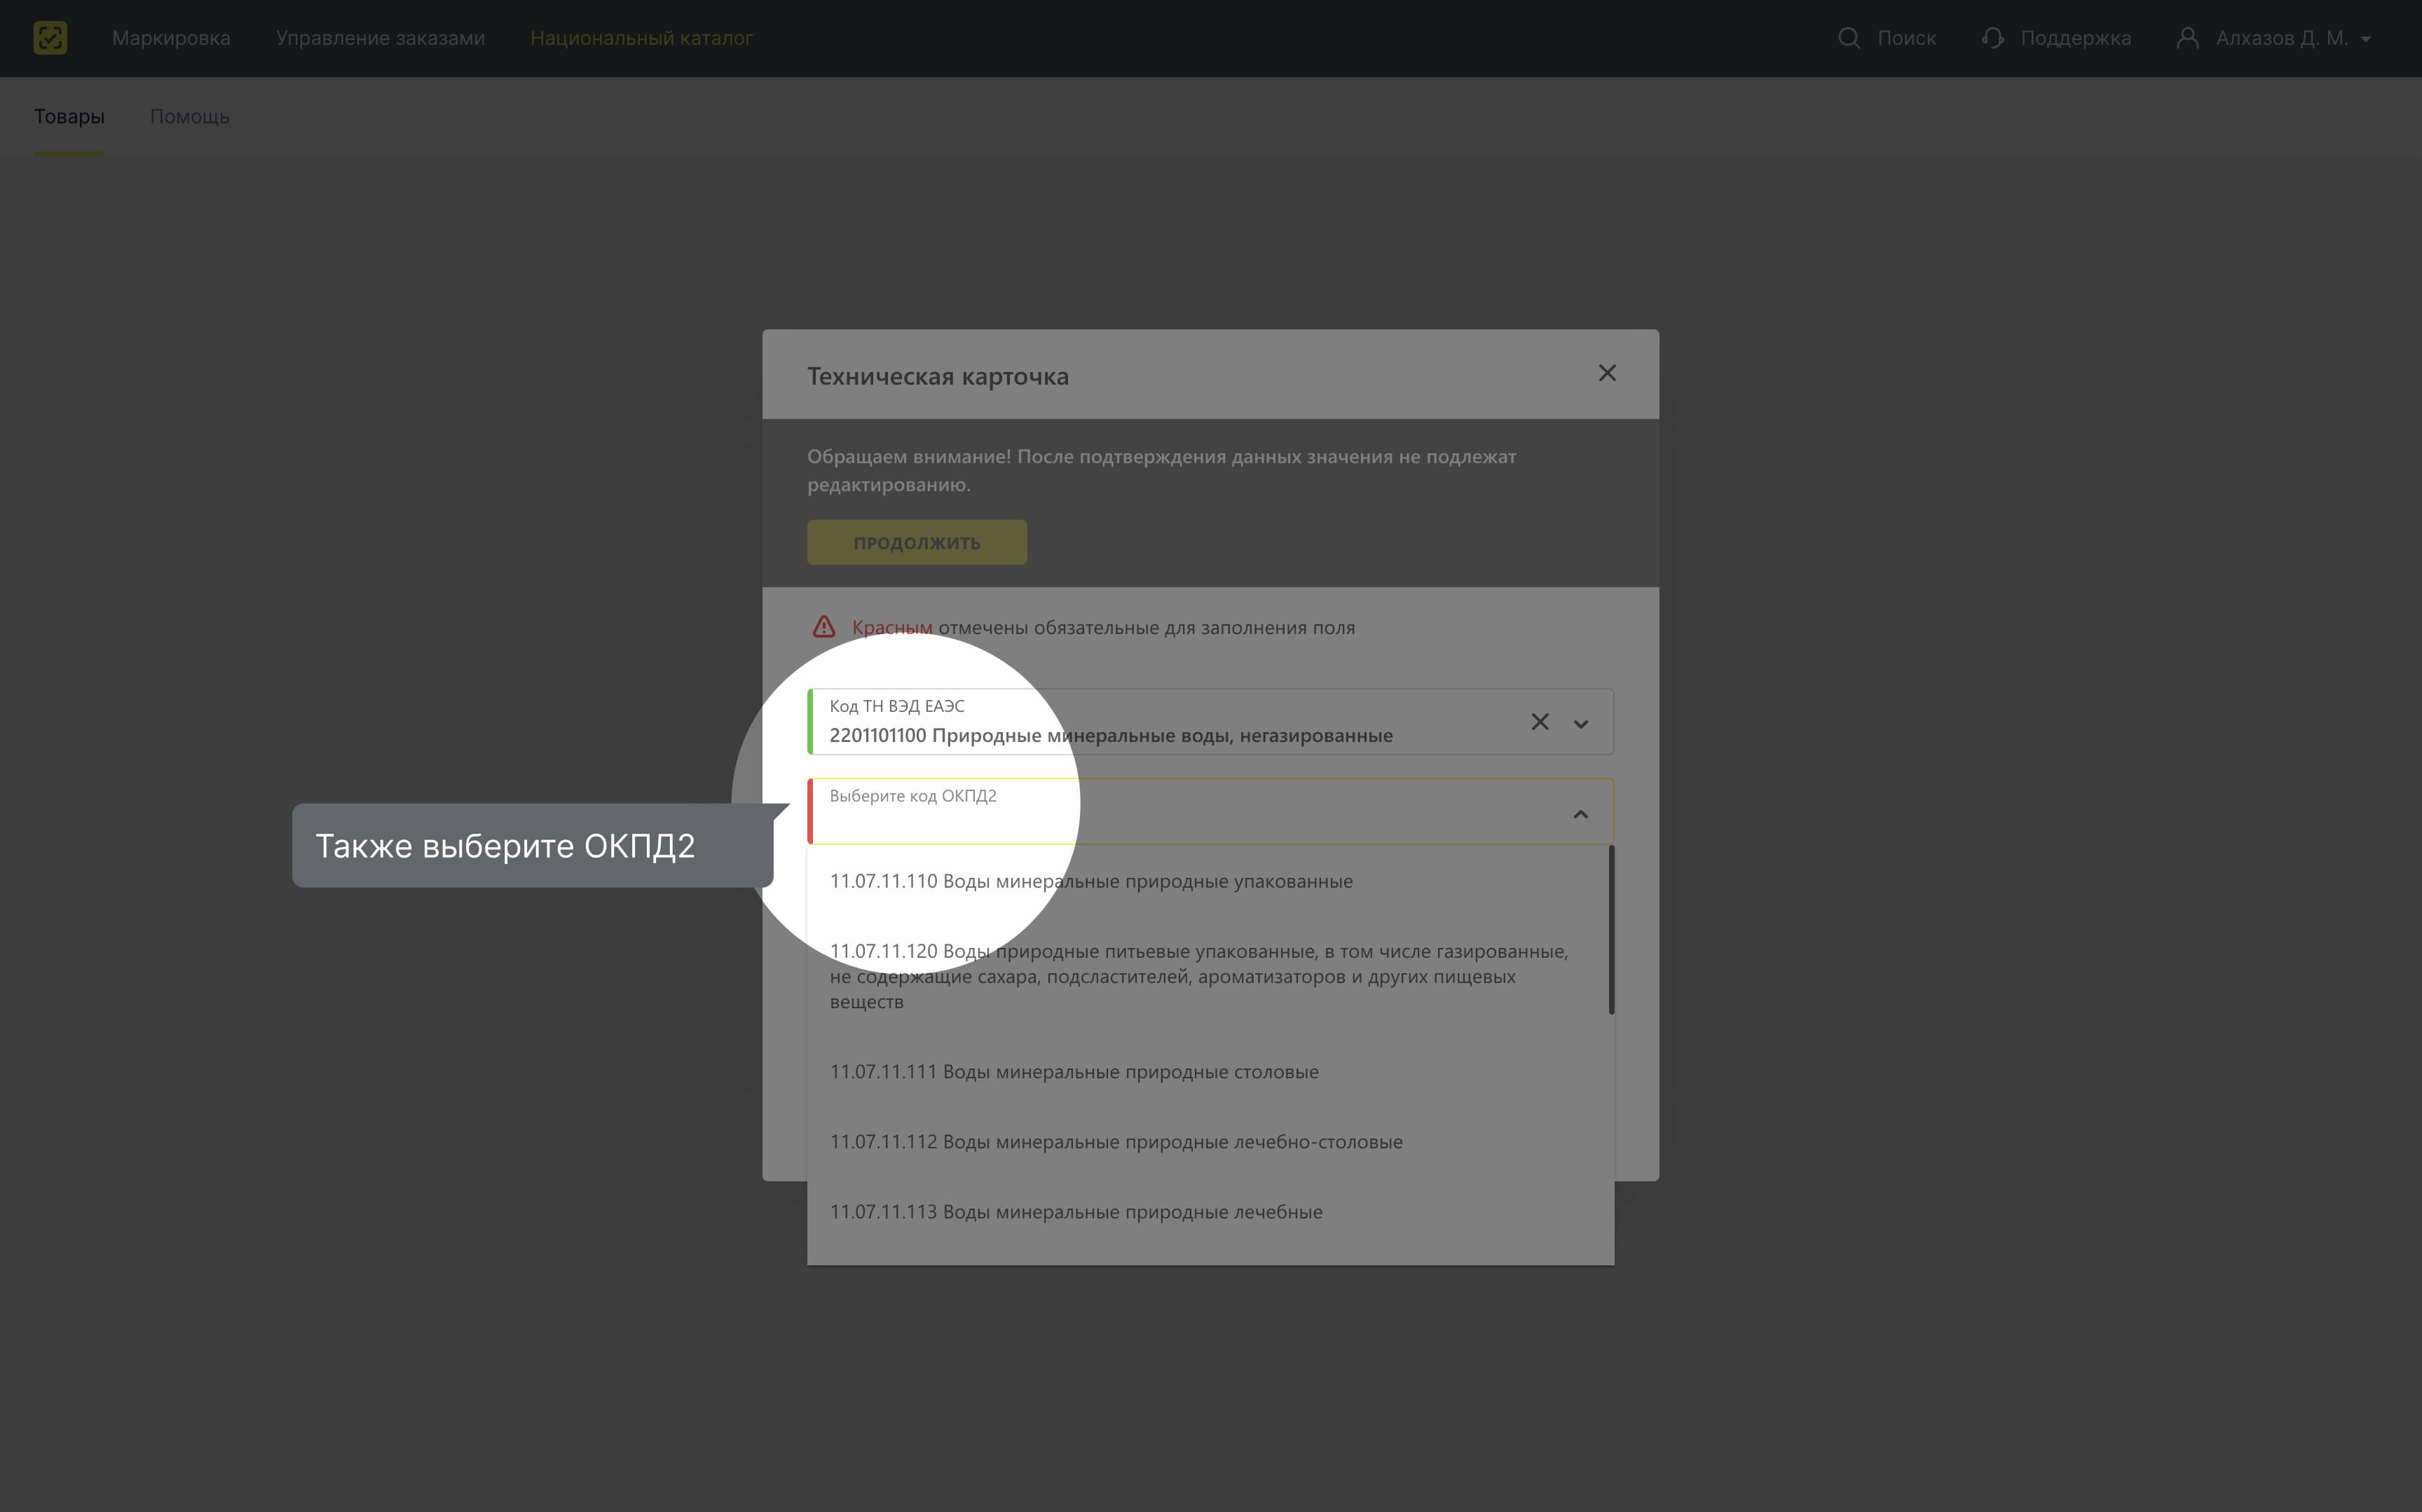Click the support headset icon
This screenshot has height=1512, width=2422.
click(x=1992, y=38)
